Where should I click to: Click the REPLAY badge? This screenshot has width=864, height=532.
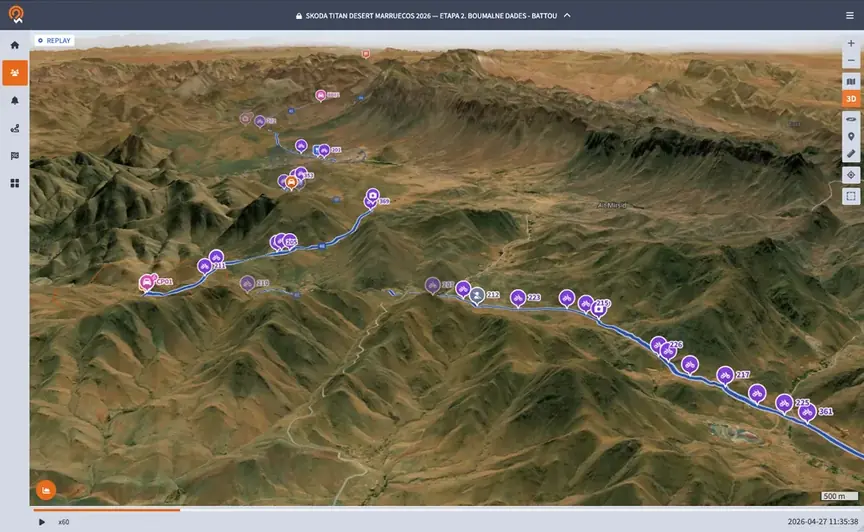[54, 40]
